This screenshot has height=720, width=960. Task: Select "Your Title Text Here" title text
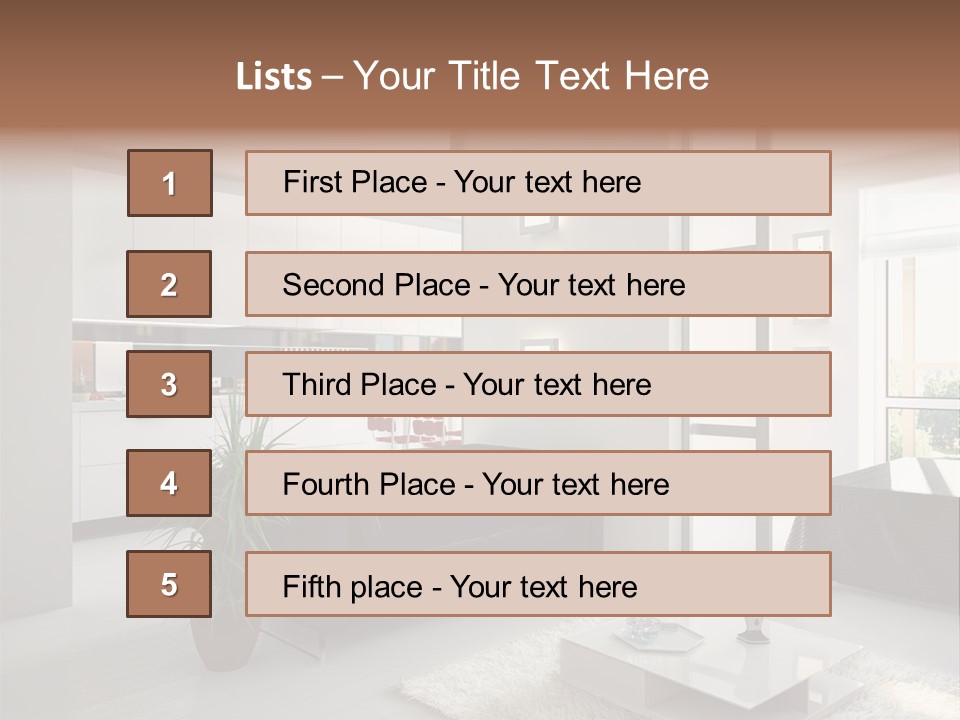[531, 77]
